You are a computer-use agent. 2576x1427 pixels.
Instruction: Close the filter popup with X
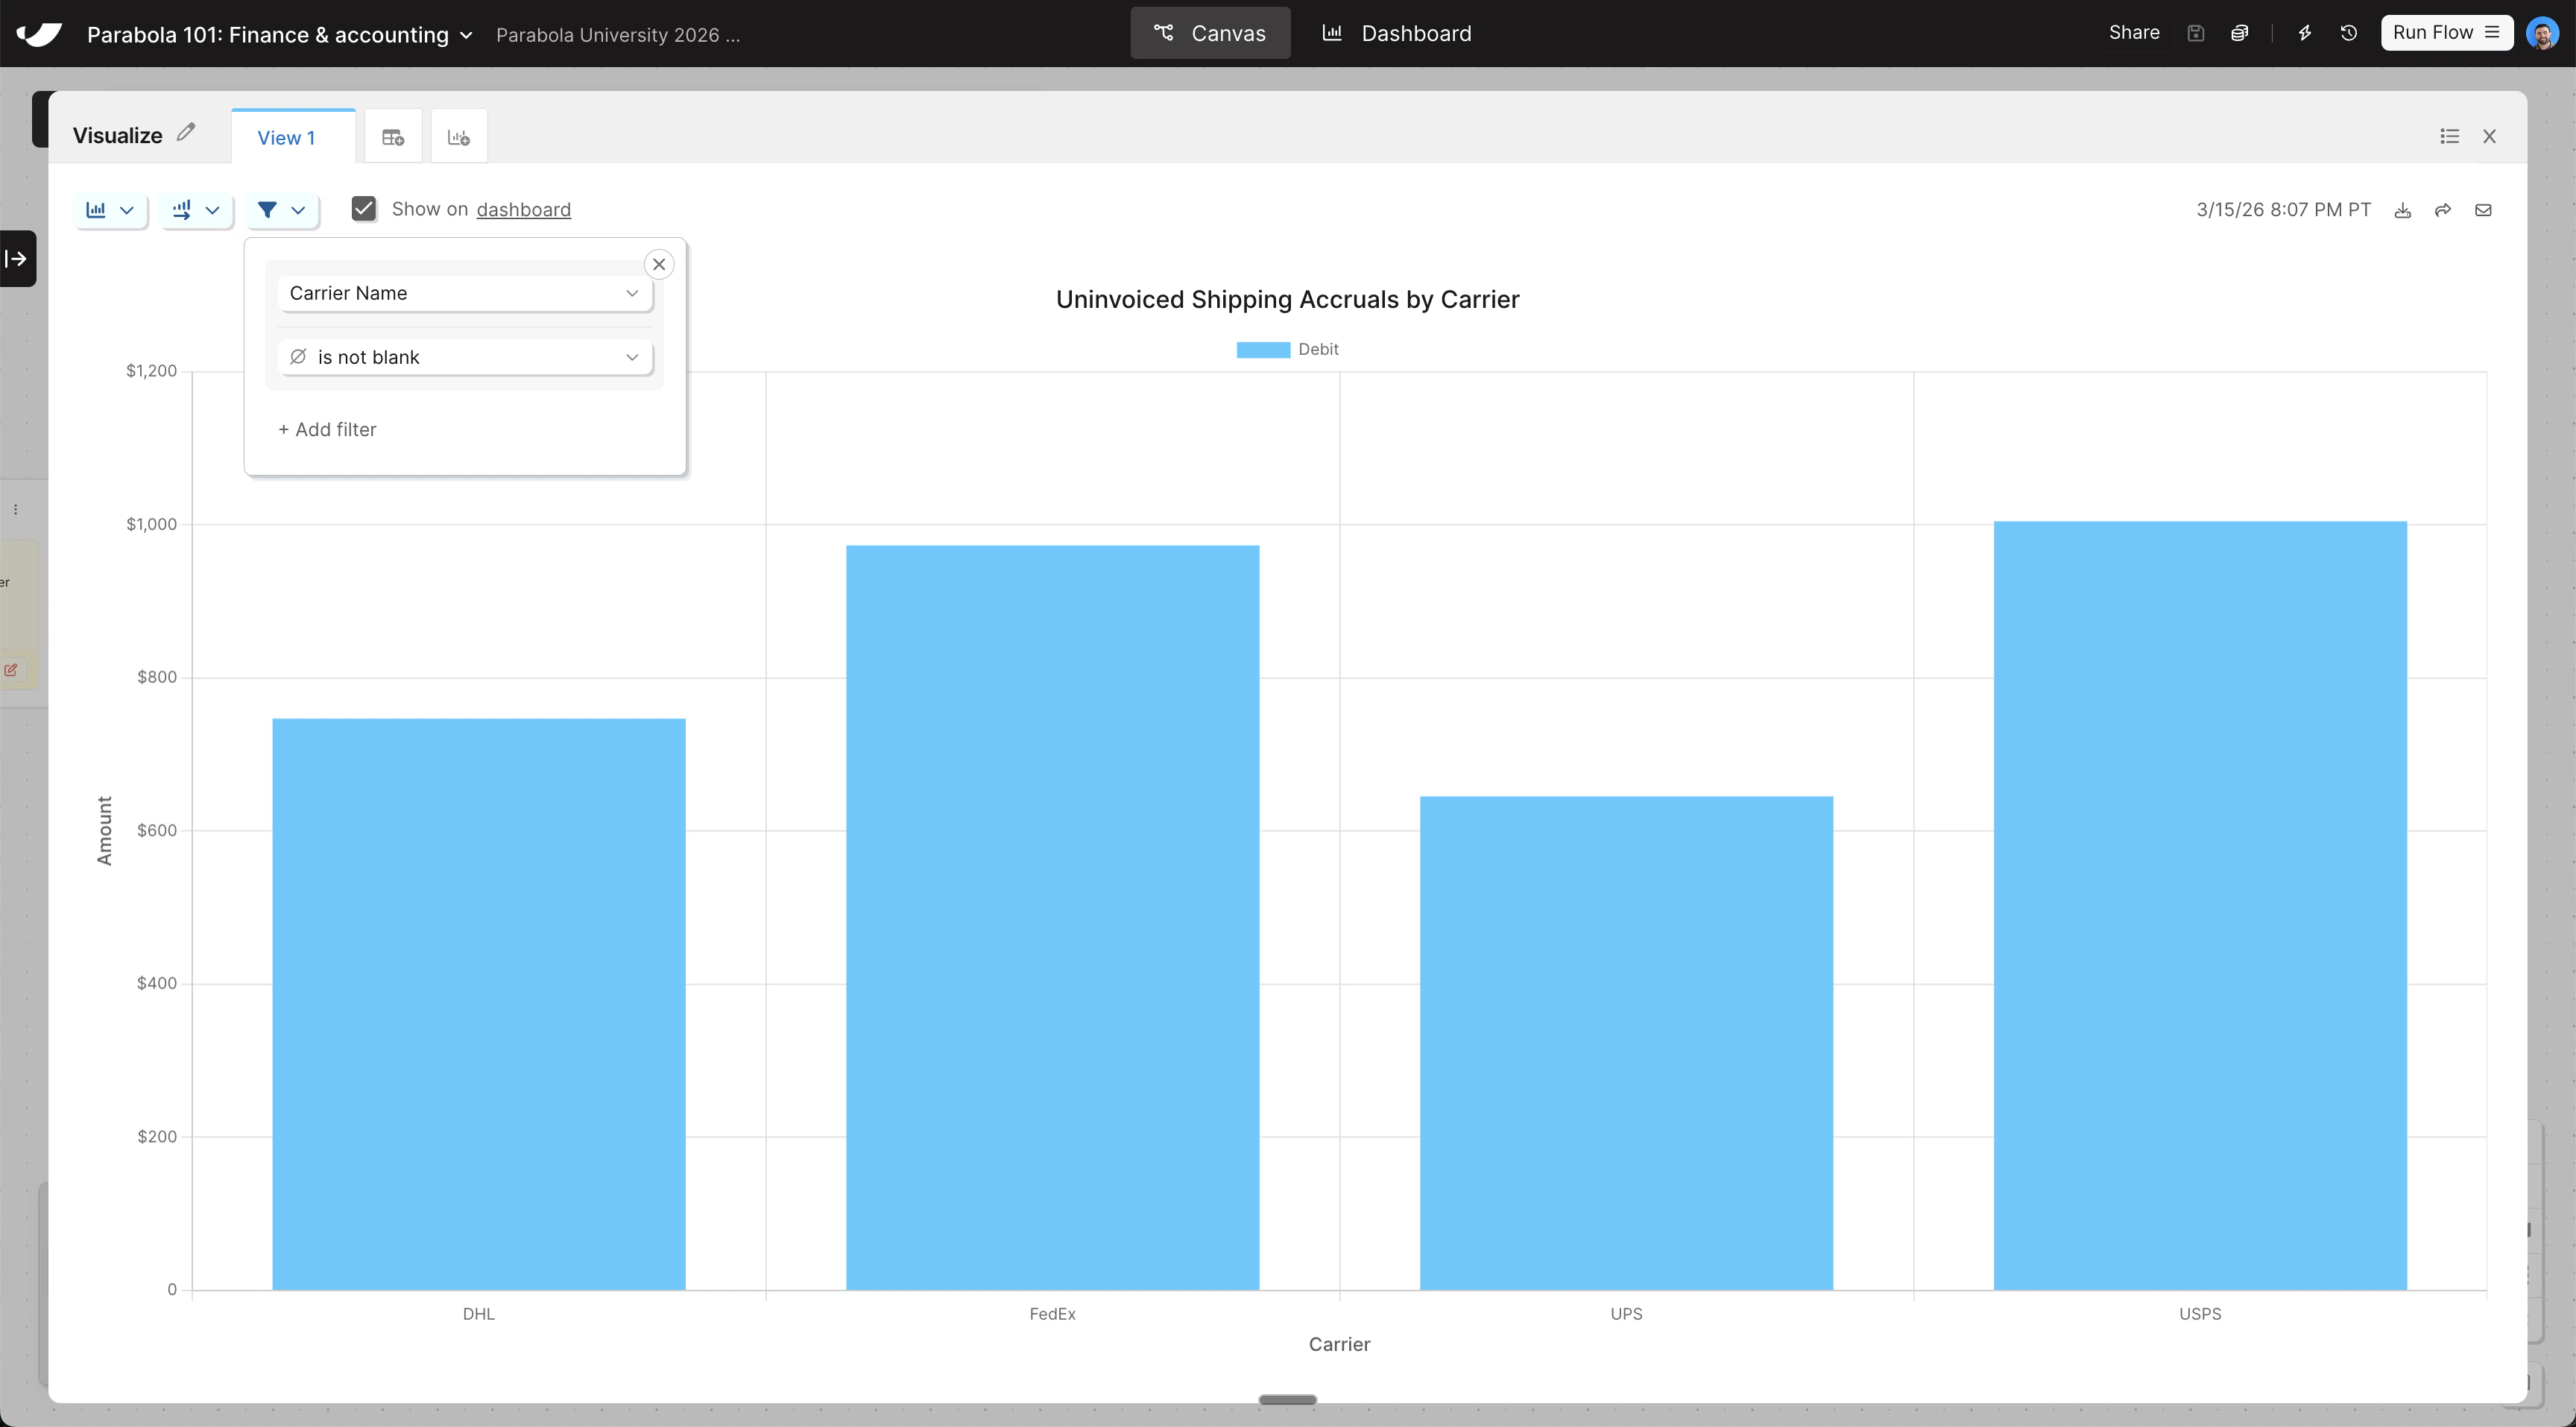[x=659, y=264]
